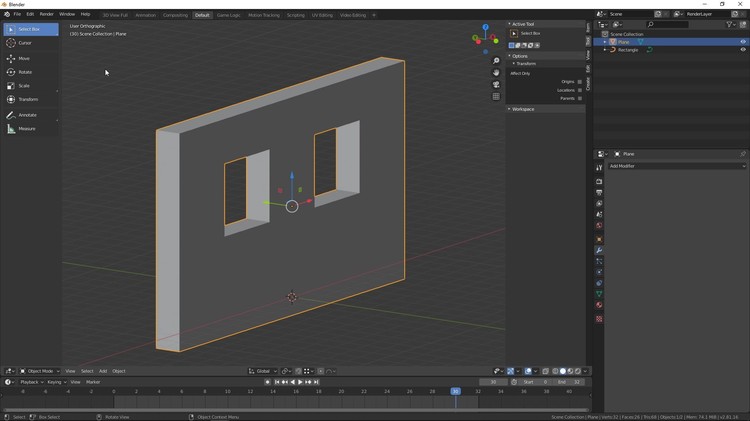
Task: Open the Object Mode dropdown
Action: point(40,371)
